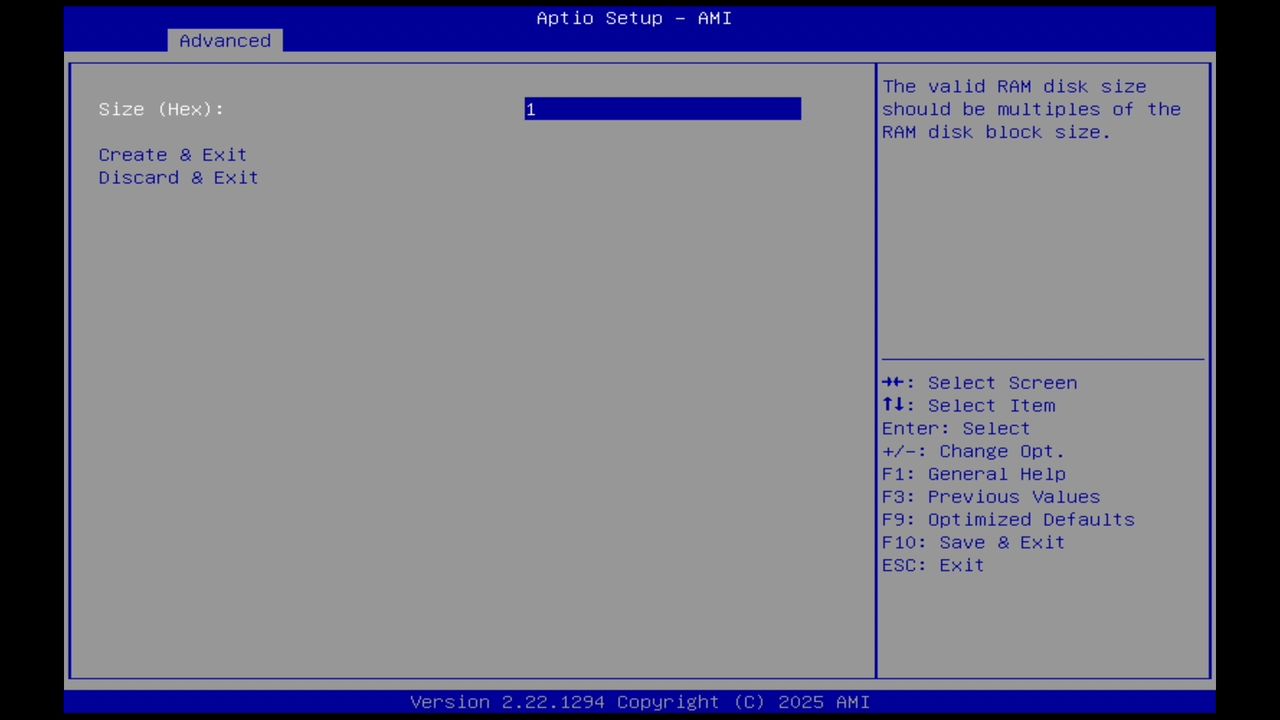This screenshot has width=1280, height=720.
Task: Click the help pane separator line
Action: [1042, 357]
